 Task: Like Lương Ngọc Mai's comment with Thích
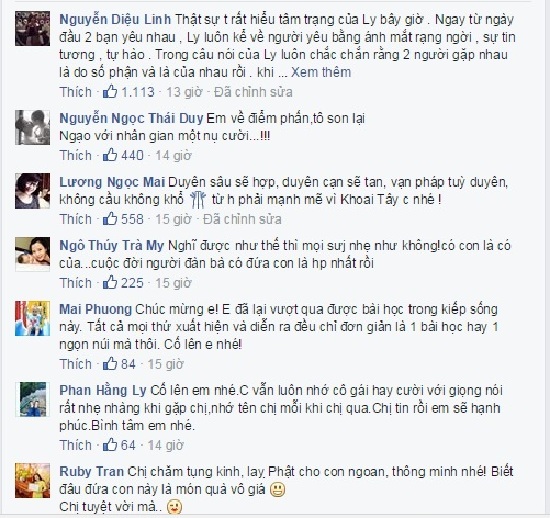[75, 219]
